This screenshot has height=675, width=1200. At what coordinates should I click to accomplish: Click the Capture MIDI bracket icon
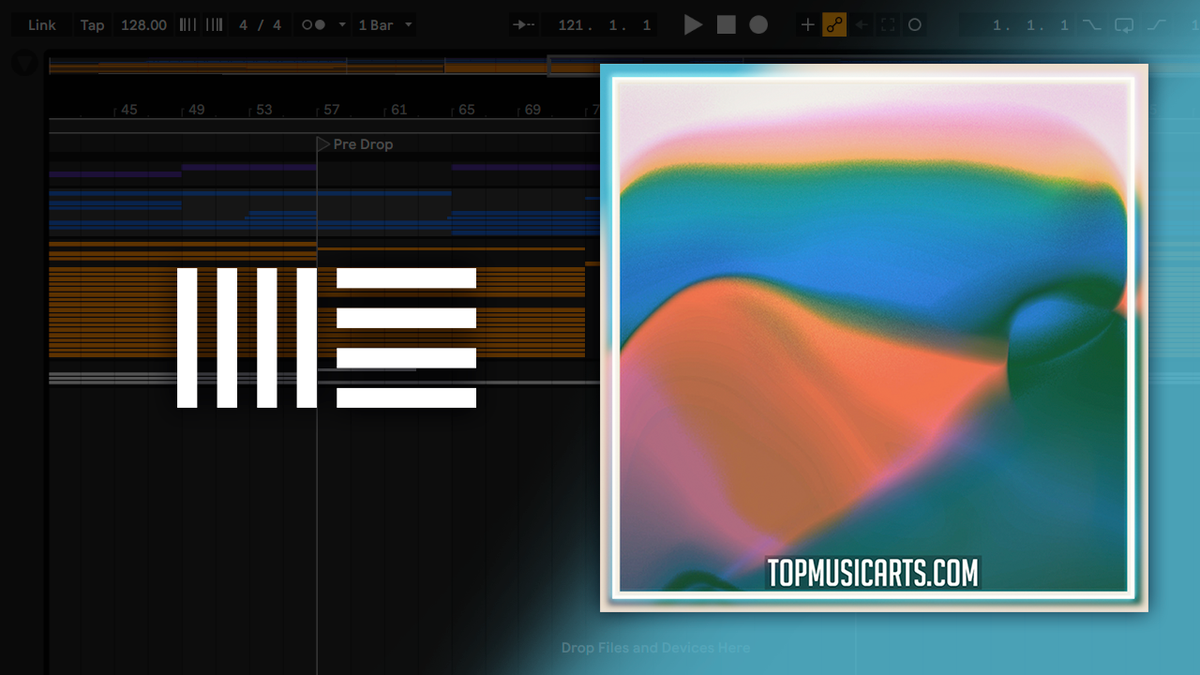888,25
